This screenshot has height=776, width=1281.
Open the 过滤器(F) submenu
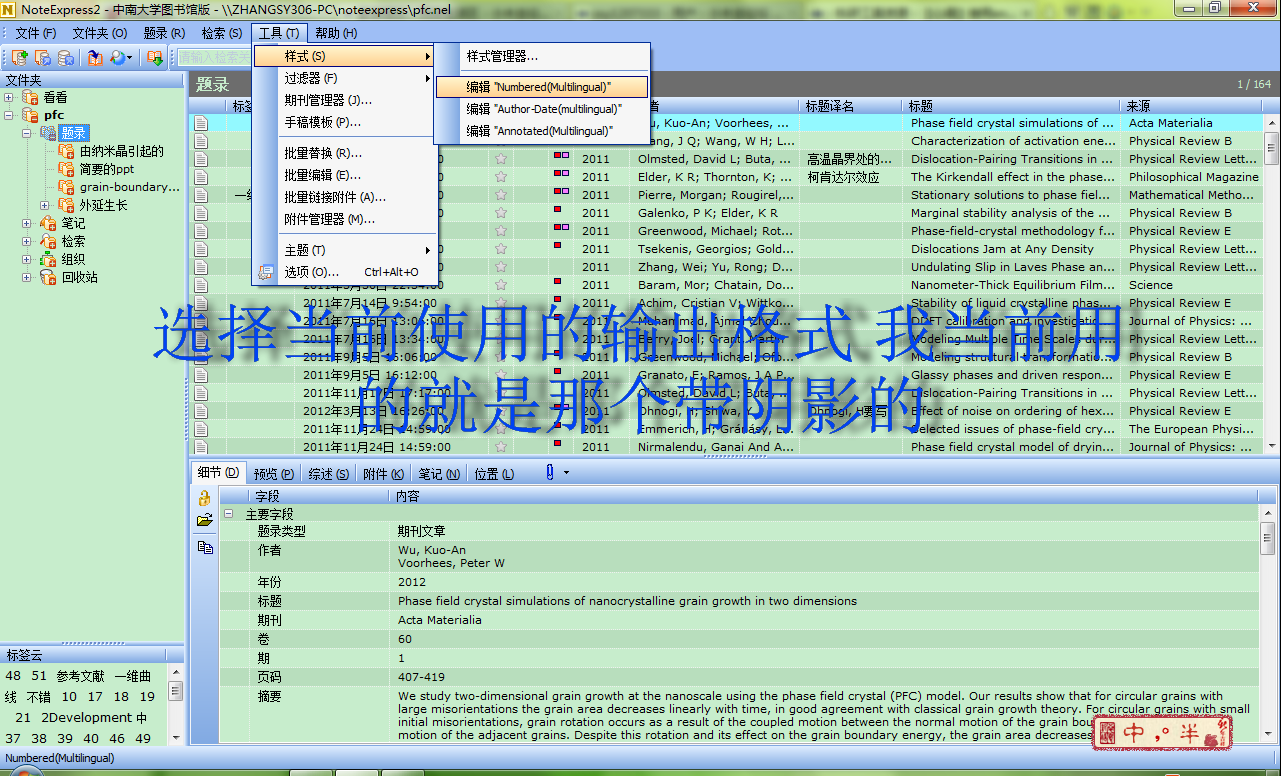[345, 78]
